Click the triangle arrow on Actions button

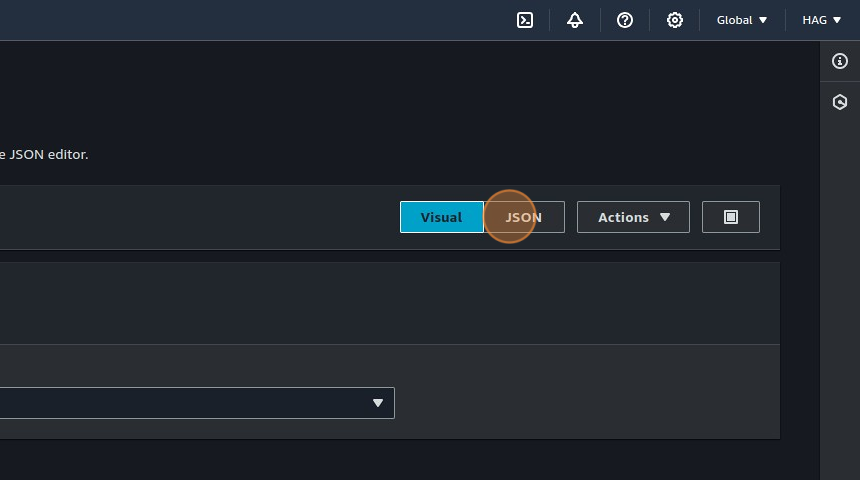(x=665, y=217)
